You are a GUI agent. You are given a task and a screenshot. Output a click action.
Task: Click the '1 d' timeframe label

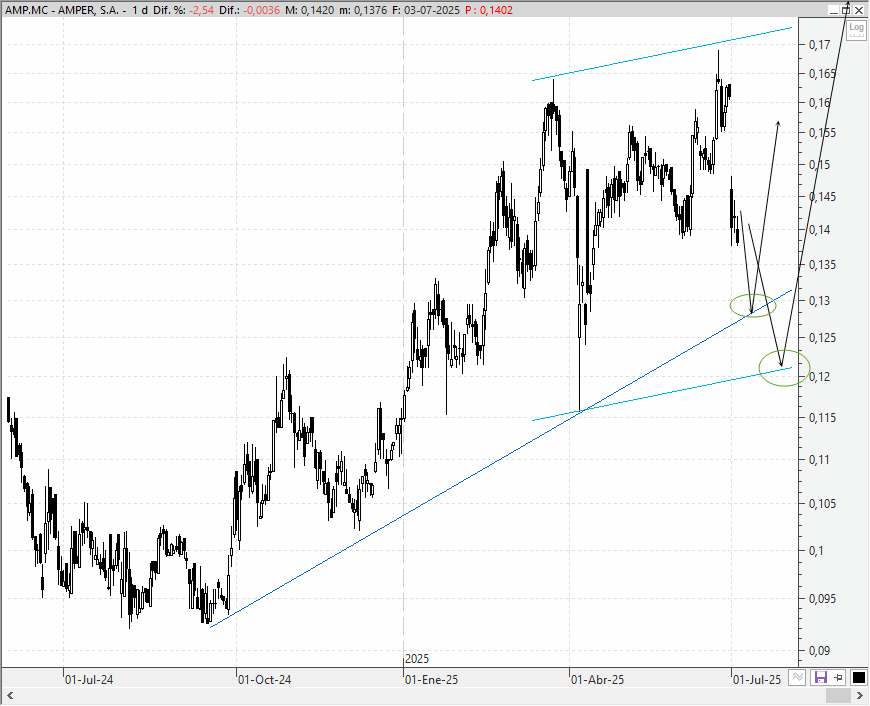[x=140, y=10]
